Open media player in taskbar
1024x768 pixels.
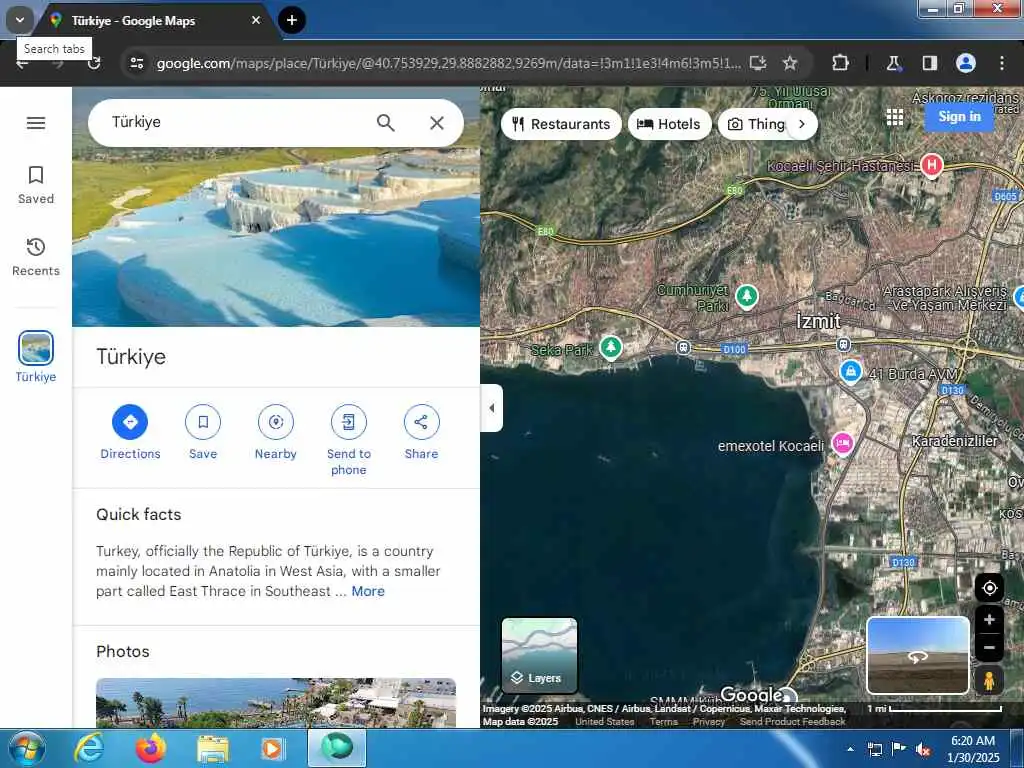click(x=272, y=749)
